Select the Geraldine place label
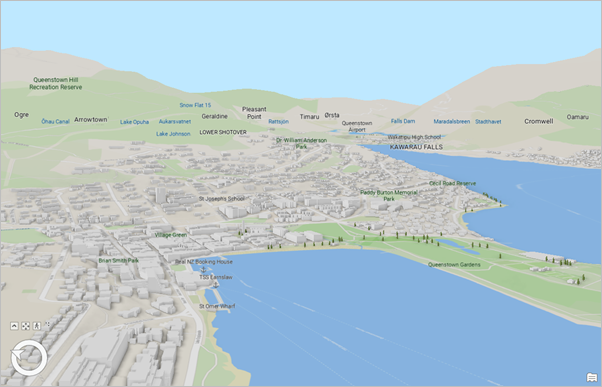This screenshot has width=602, height=387. pyautogui.click(x=215, y=116)
